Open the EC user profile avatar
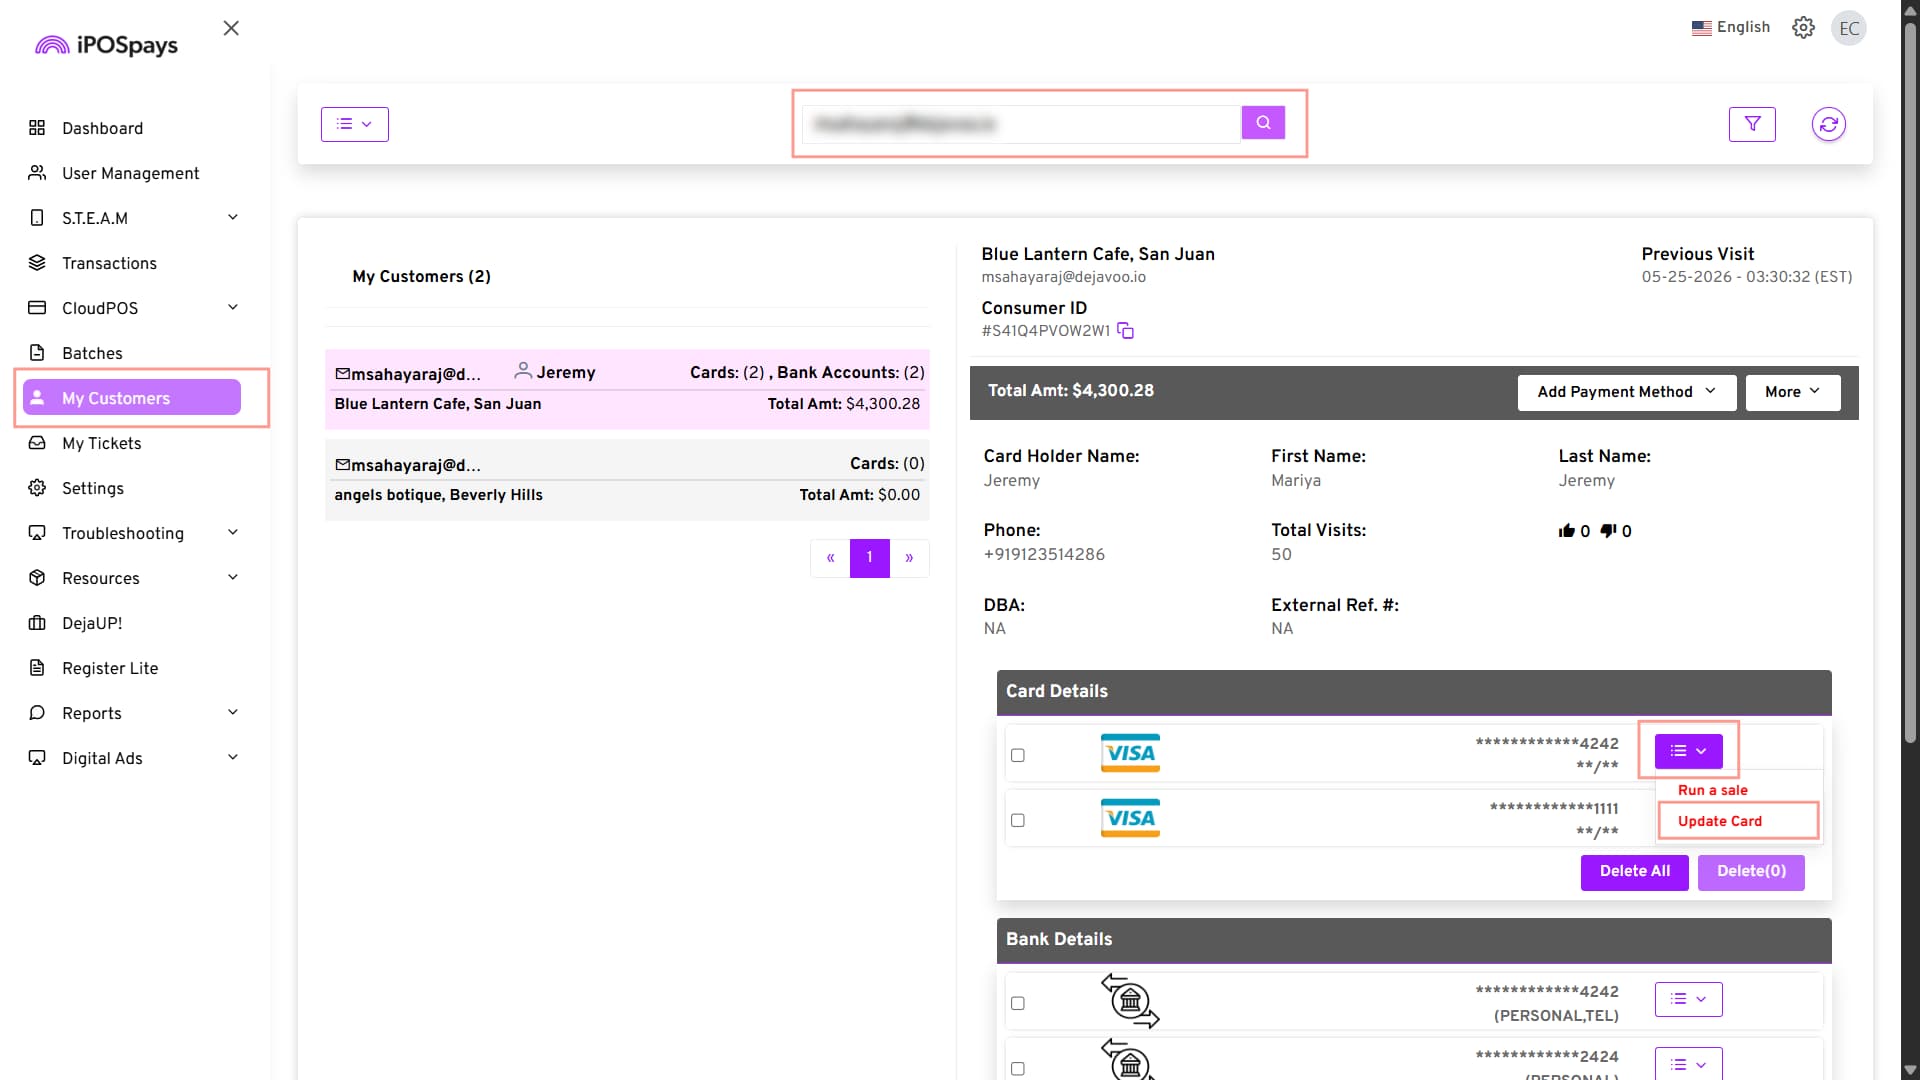Viewport: 1920px width, 1080px height. pos(1849,28)
